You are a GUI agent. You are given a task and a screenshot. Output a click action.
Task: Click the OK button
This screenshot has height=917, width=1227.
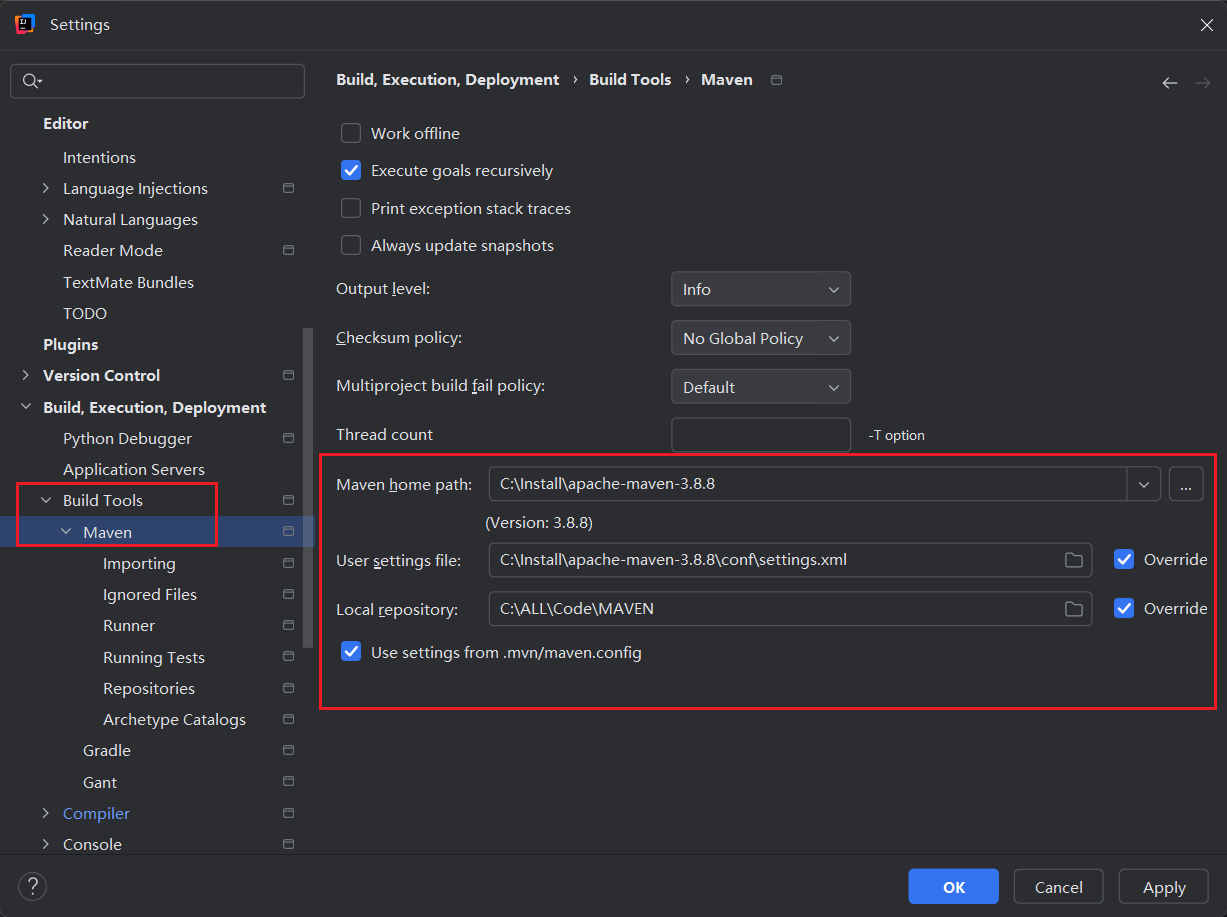coord(954,887)
